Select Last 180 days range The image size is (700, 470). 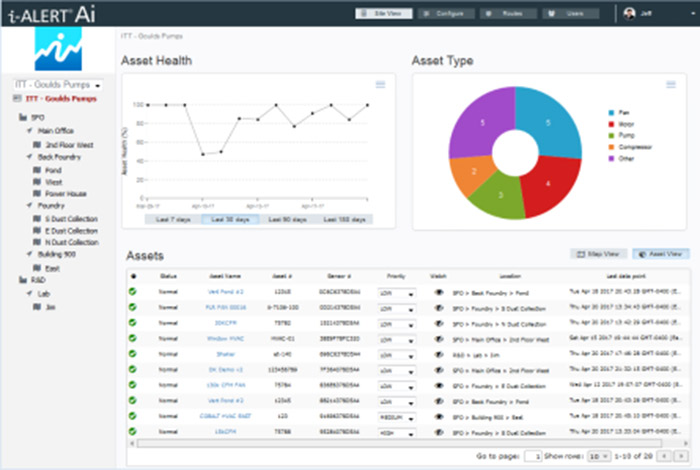(345, 219)
